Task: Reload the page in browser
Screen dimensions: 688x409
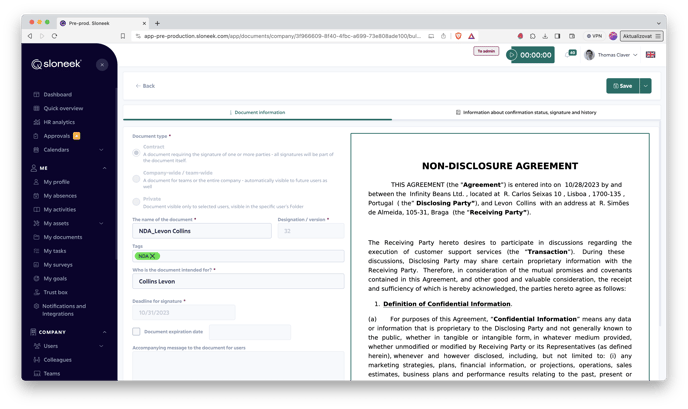Action: tap(54, 36)
